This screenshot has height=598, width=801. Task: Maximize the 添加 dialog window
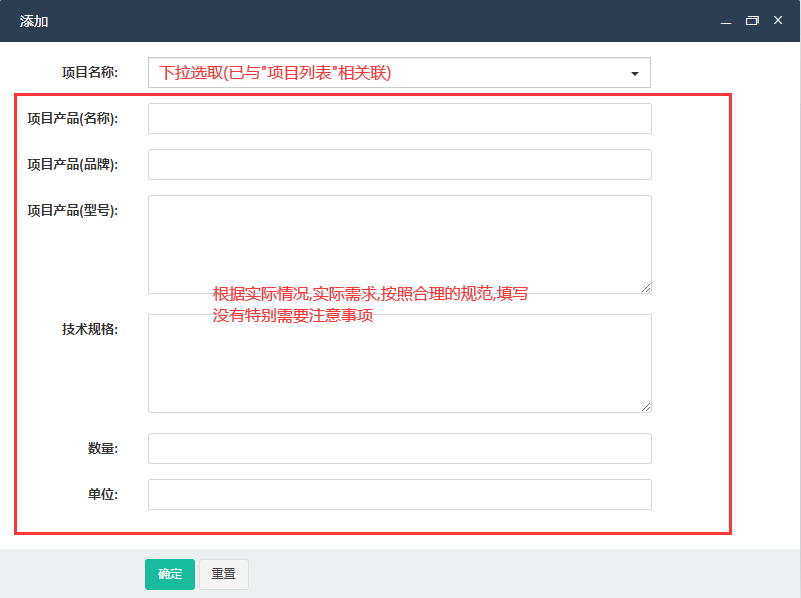point(752,20)
